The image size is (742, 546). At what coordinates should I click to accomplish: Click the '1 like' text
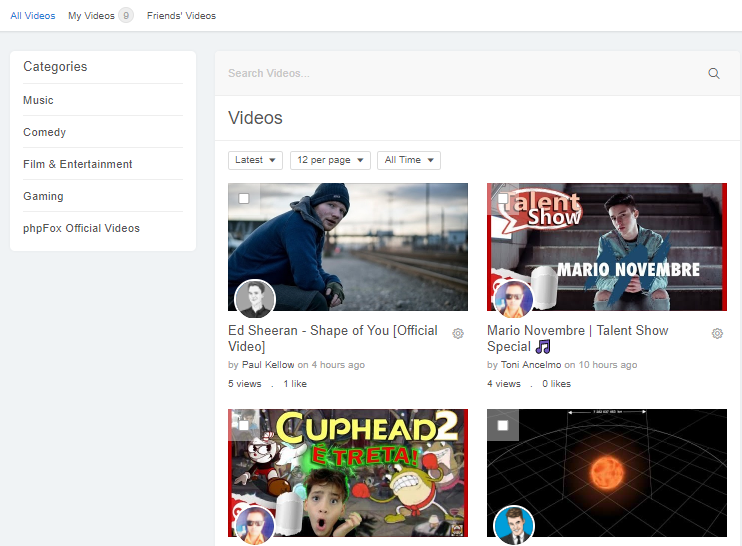coord(295,384)
